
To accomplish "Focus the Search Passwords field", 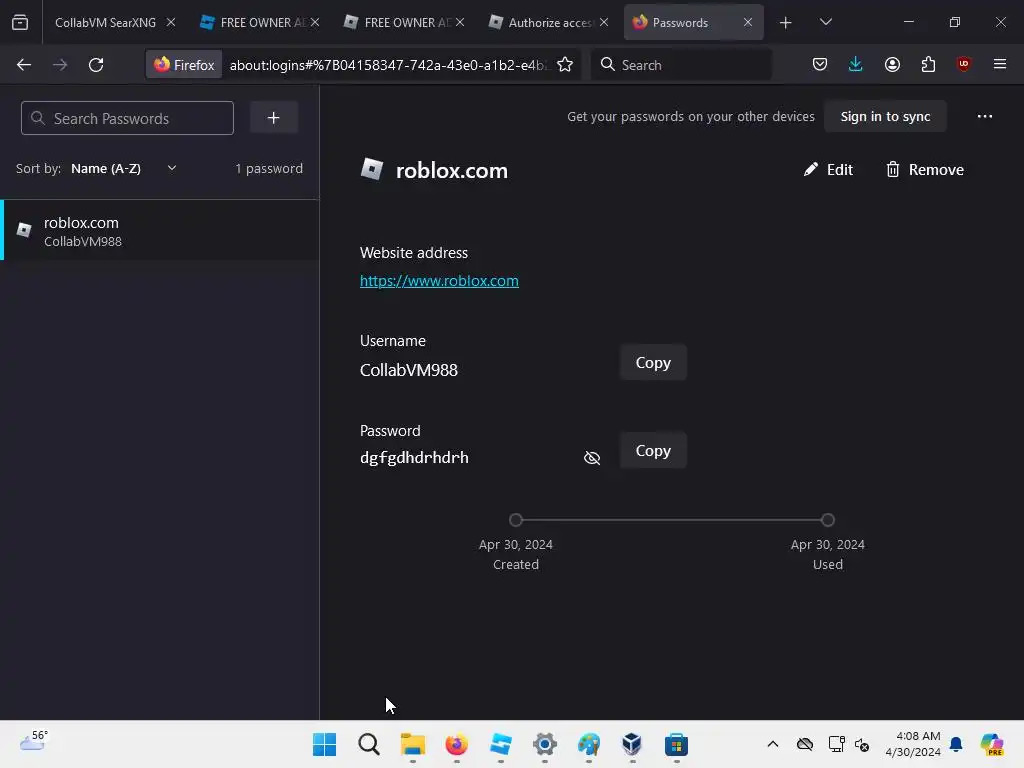I will pyautogui.click(x=127, y=118).
